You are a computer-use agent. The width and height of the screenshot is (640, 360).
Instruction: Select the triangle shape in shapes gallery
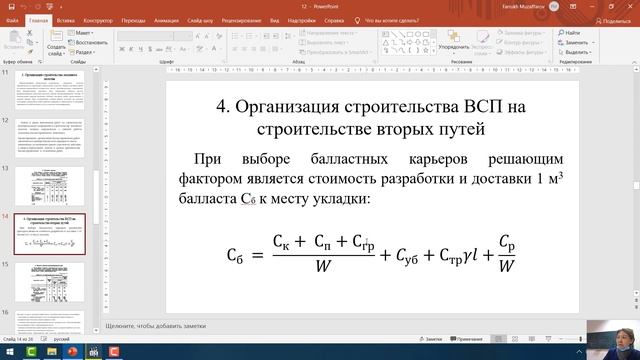pyautogui.click(x=386, y=42)
